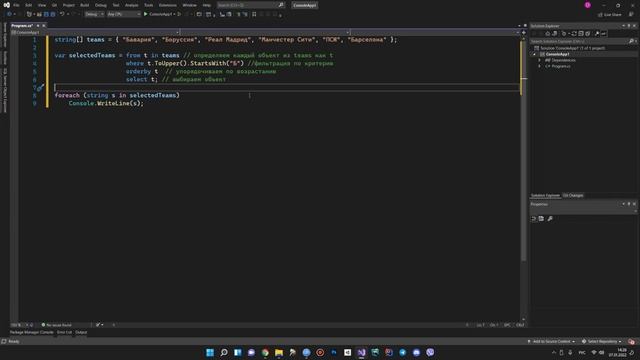
Task: Open Windows Start from the taskbar
Action: tap(210, 352)
